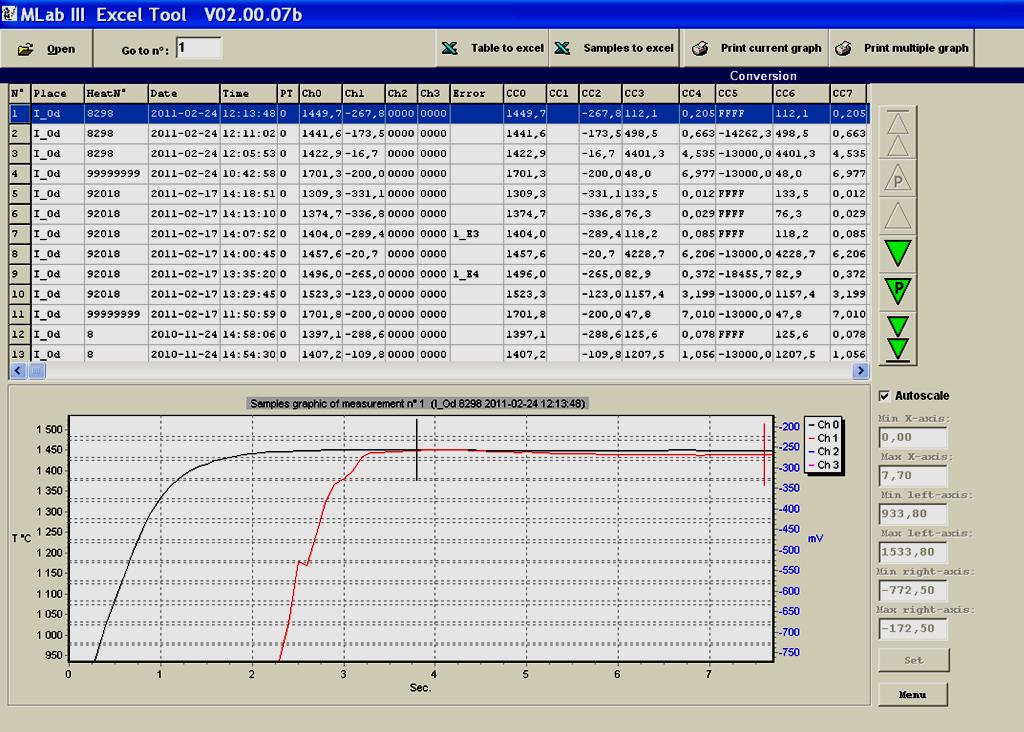Open a file with the Open button

coord(46,48)
